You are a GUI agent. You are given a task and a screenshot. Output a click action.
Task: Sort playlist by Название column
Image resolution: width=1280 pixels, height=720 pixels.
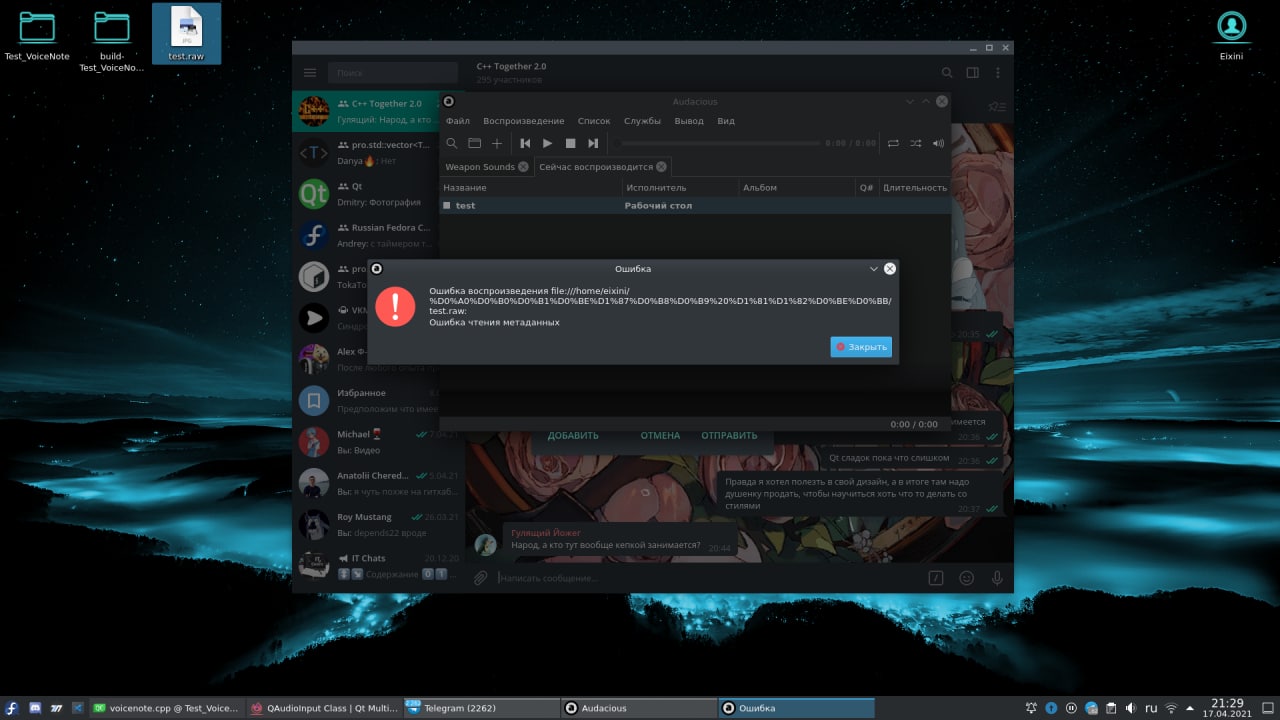tap(530, 188)
